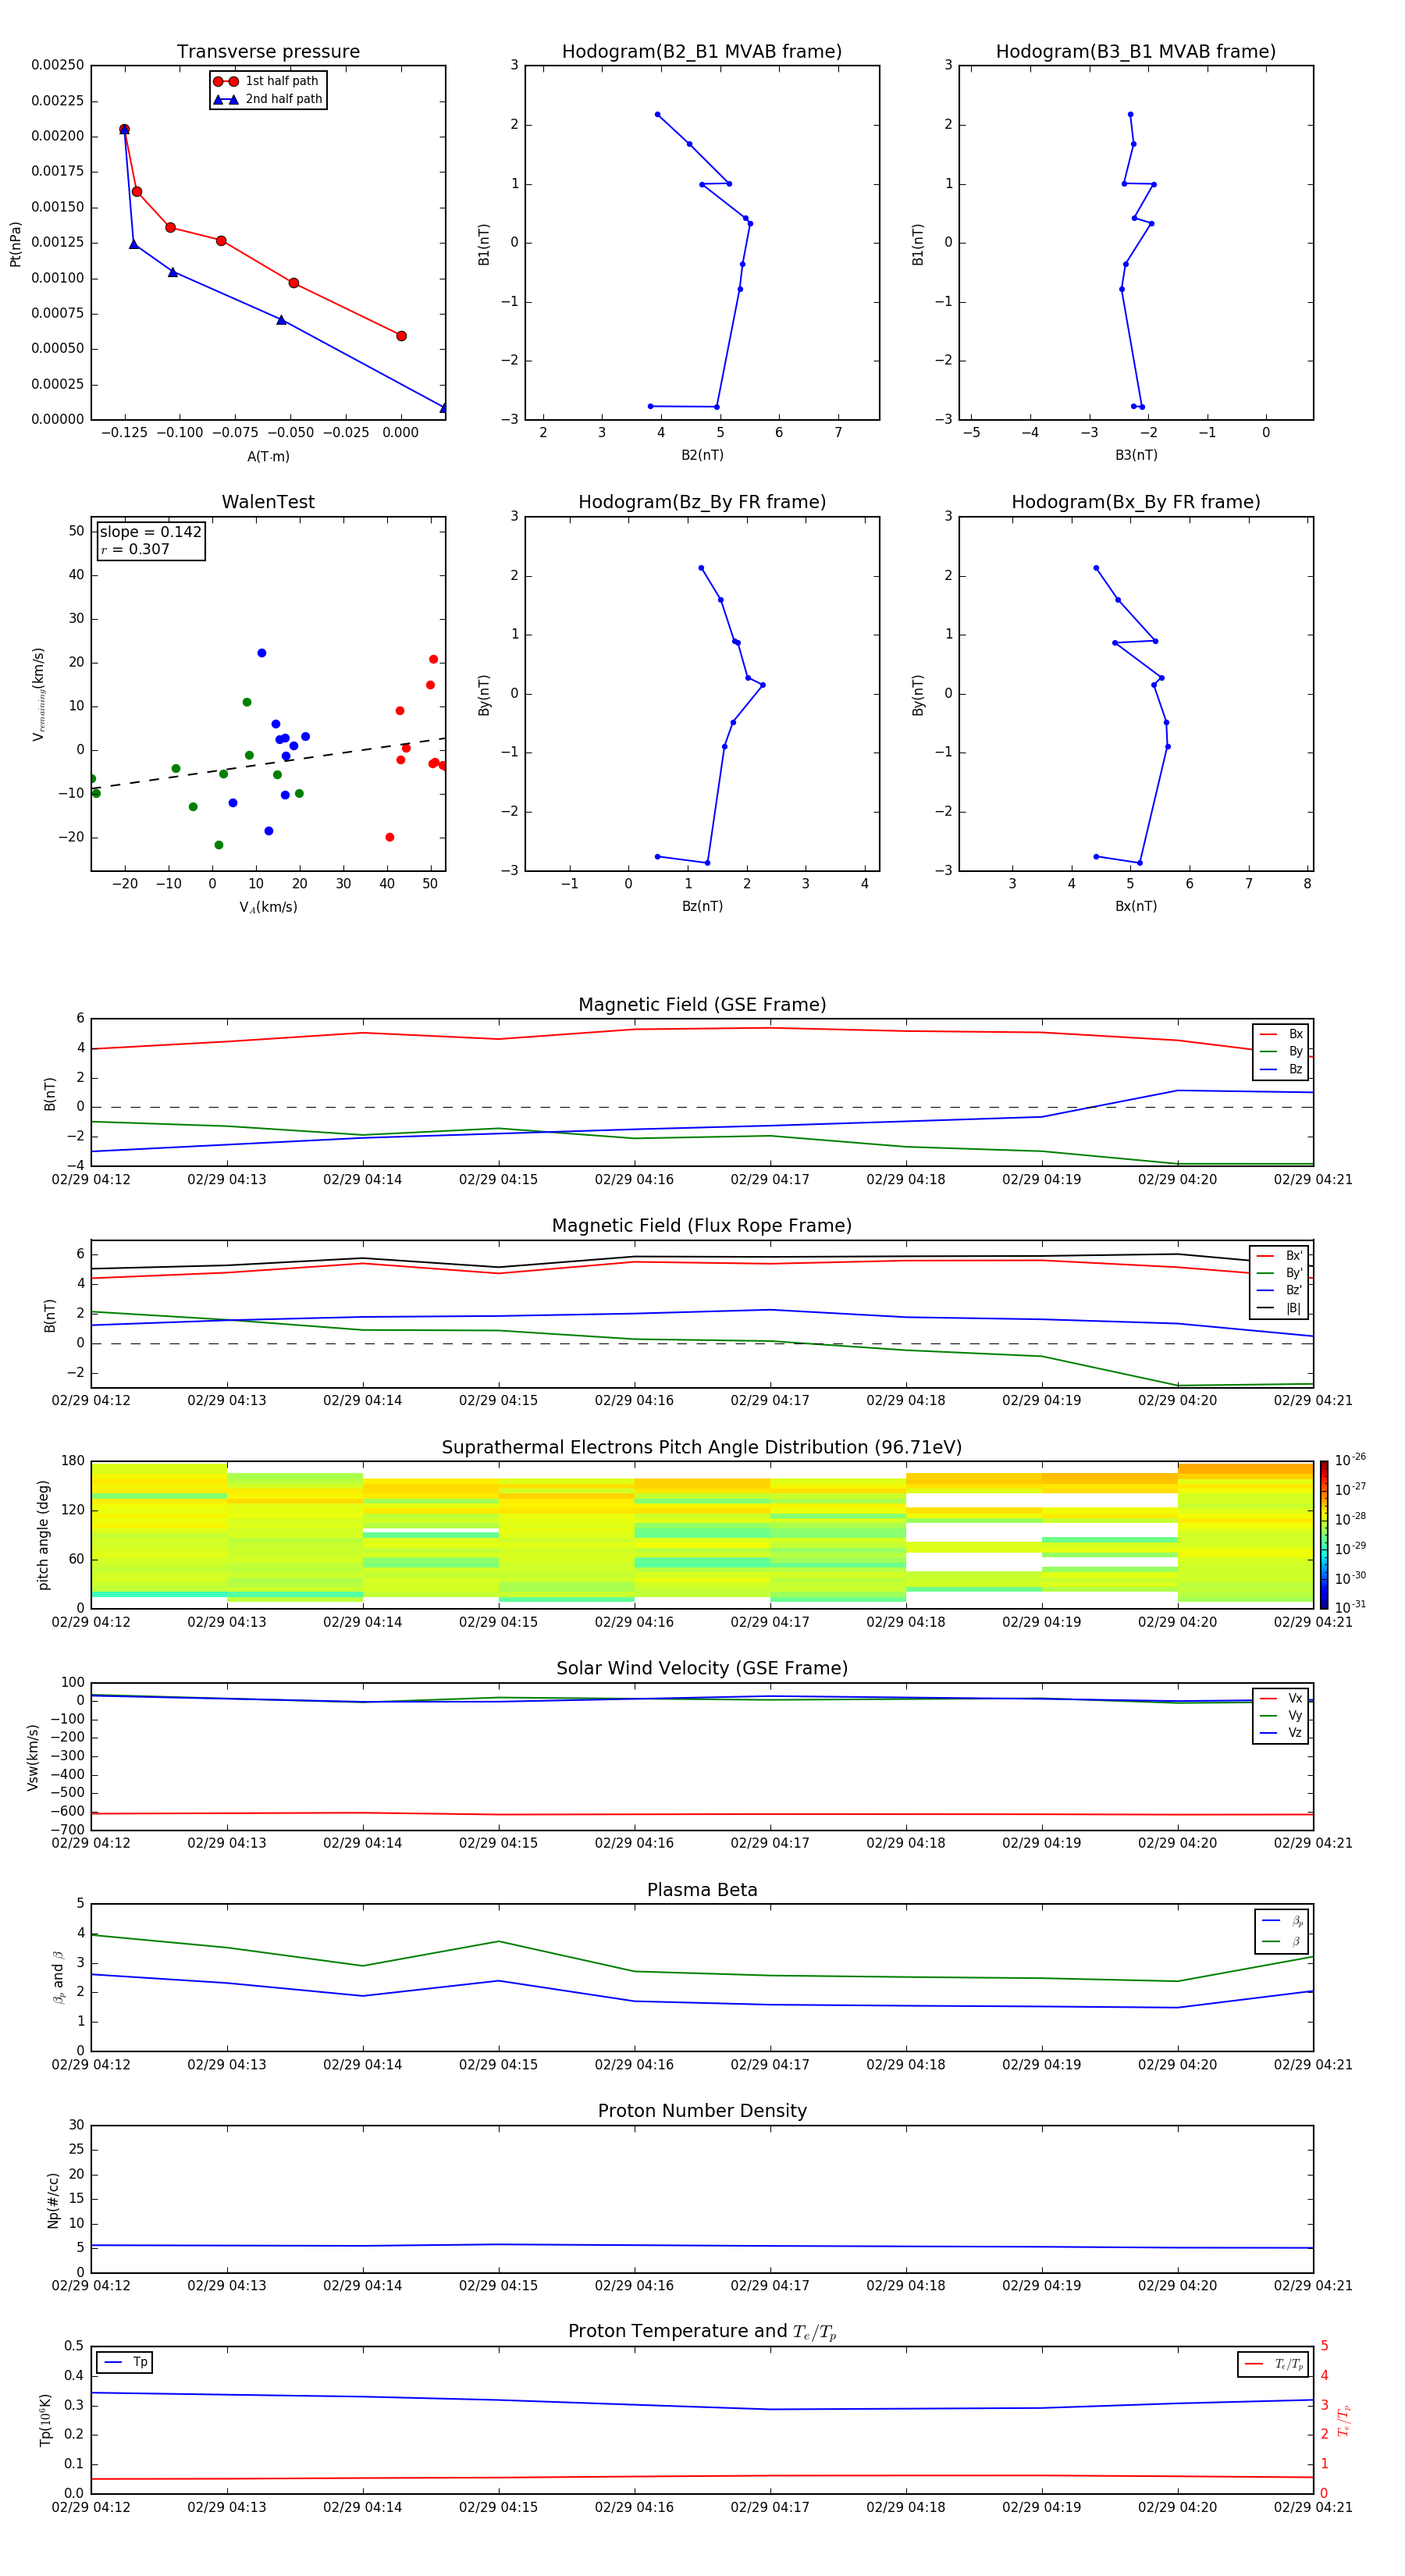This screenshot has width=1405, height=2576.
Task: Click the lowest red point in WalenTest scatter
Action: click(x=390, y=837)
